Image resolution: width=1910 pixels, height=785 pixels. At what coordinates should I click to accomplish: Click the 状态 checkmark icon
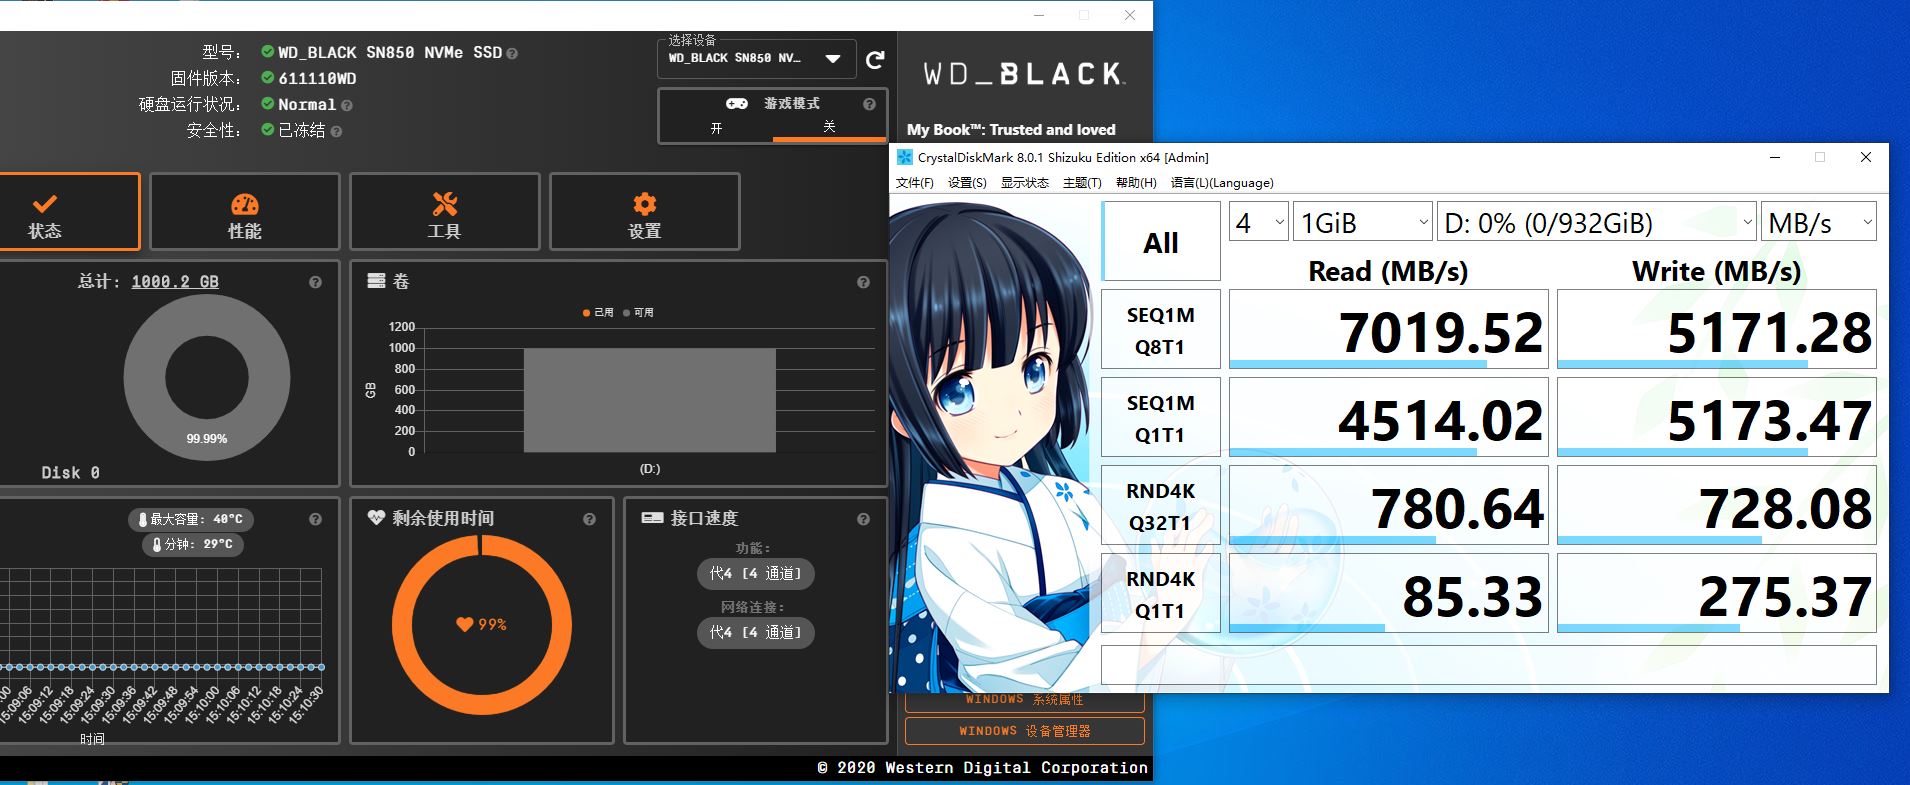coord(44,204)
